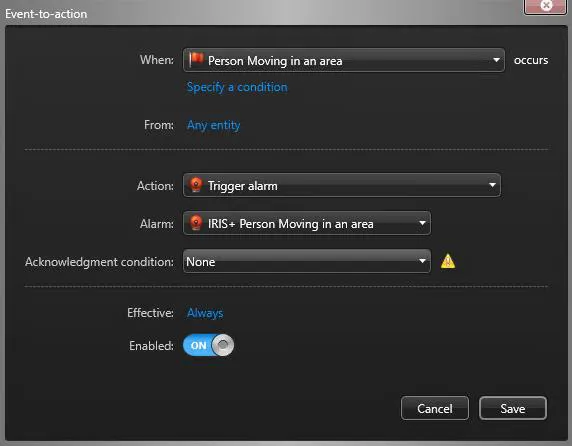Viewport: 572px width, 446px height.
Task: Click the Any entity link
Action: tap(213, 125)
